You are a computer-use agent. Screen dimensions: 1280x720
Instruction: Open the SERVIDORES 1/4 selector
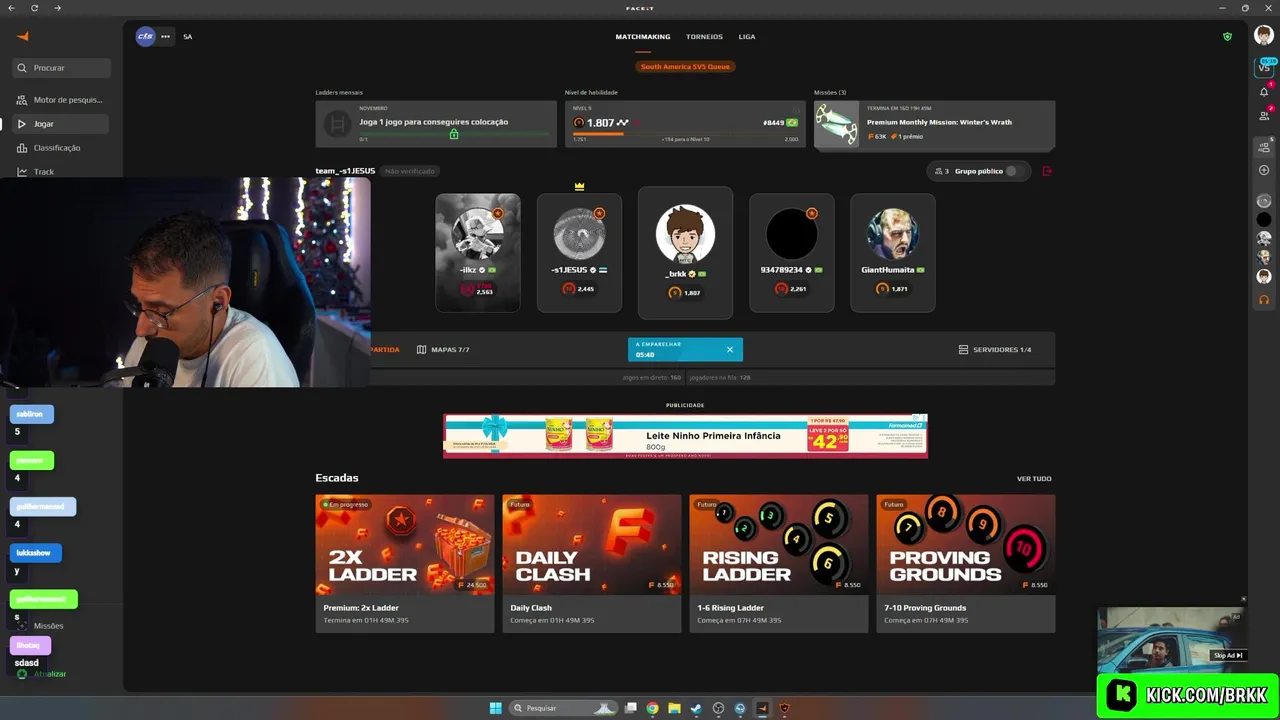tap(995, 349)
